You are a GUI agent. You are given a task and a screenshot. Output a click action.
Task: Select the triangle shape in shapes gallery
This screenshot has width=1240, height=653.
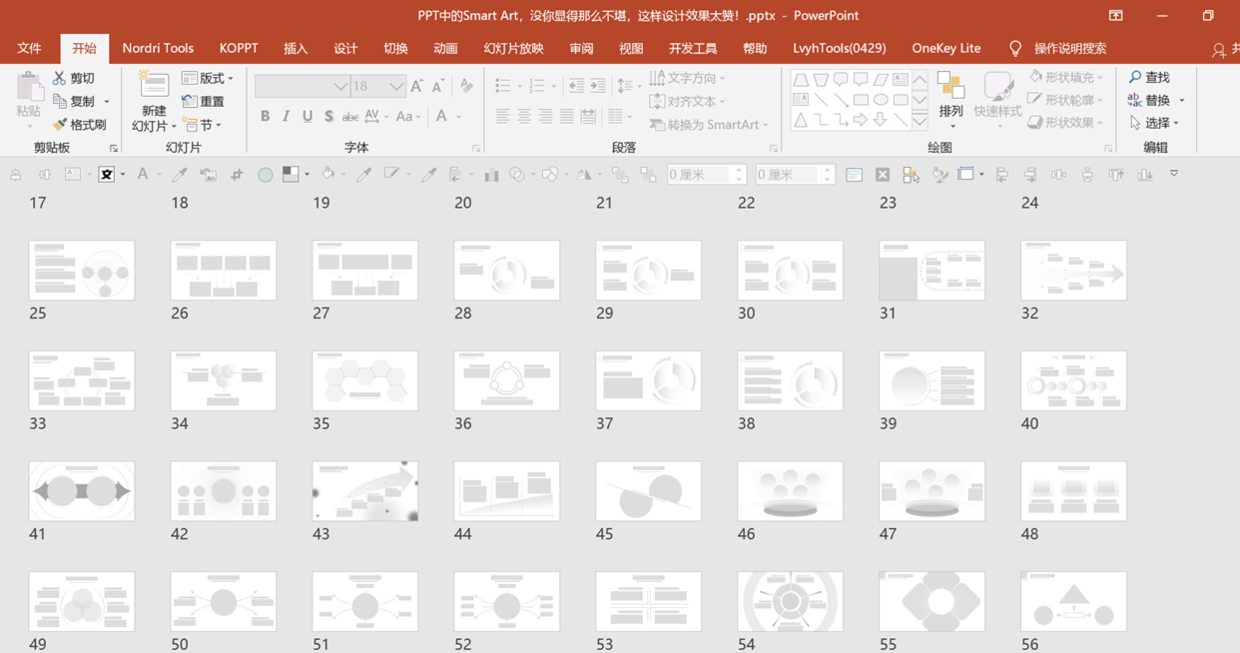pos(801,120)
